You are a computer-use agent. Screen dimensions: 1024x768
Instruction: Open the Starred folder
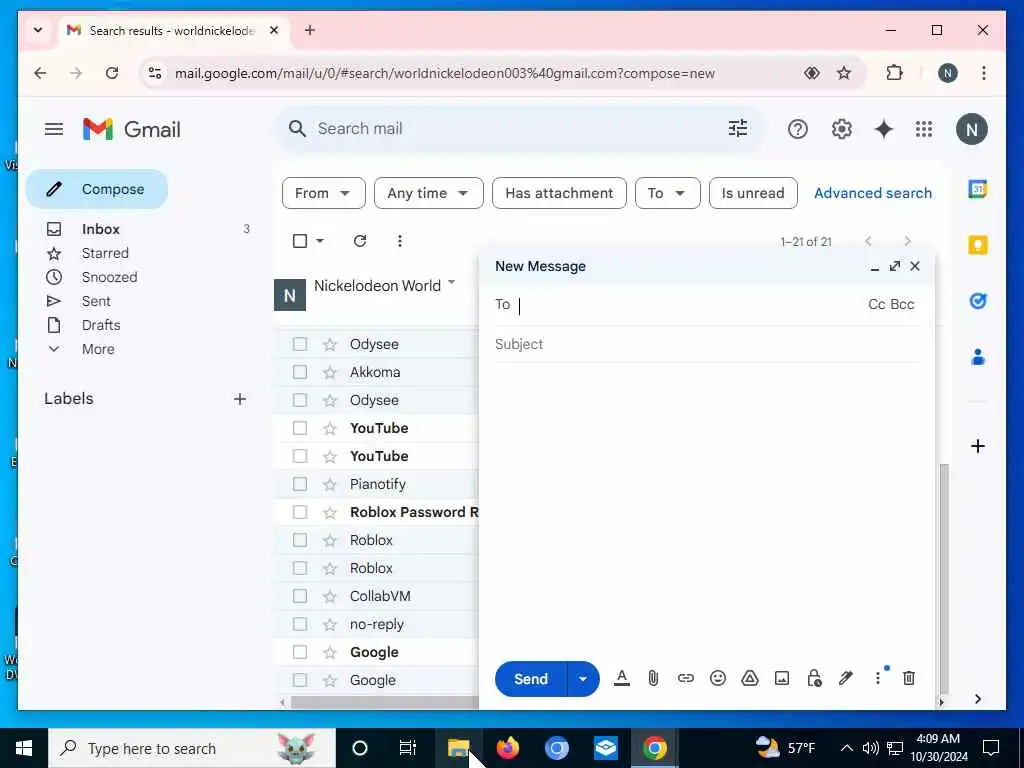coord(105,253)
